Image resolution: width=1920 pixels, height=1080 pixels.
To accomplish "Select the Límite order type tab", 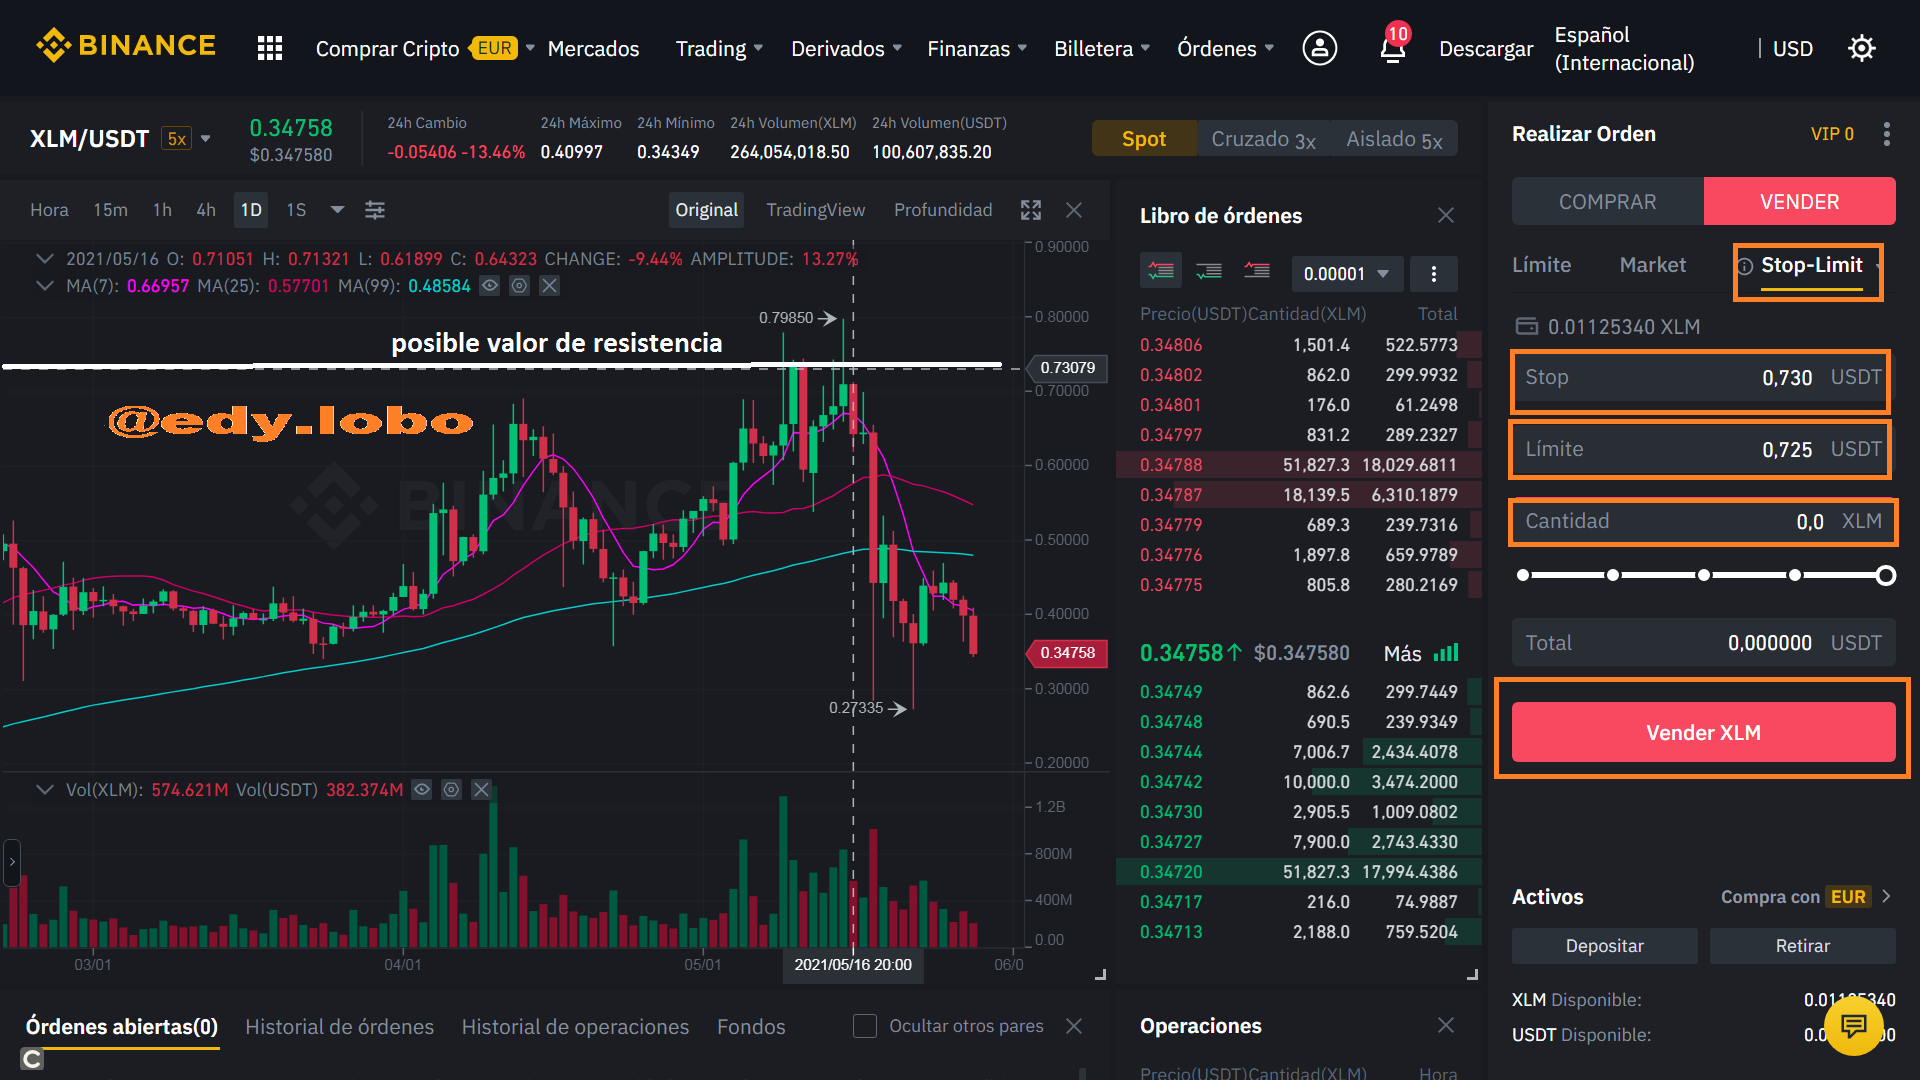I will (1541, 265).
